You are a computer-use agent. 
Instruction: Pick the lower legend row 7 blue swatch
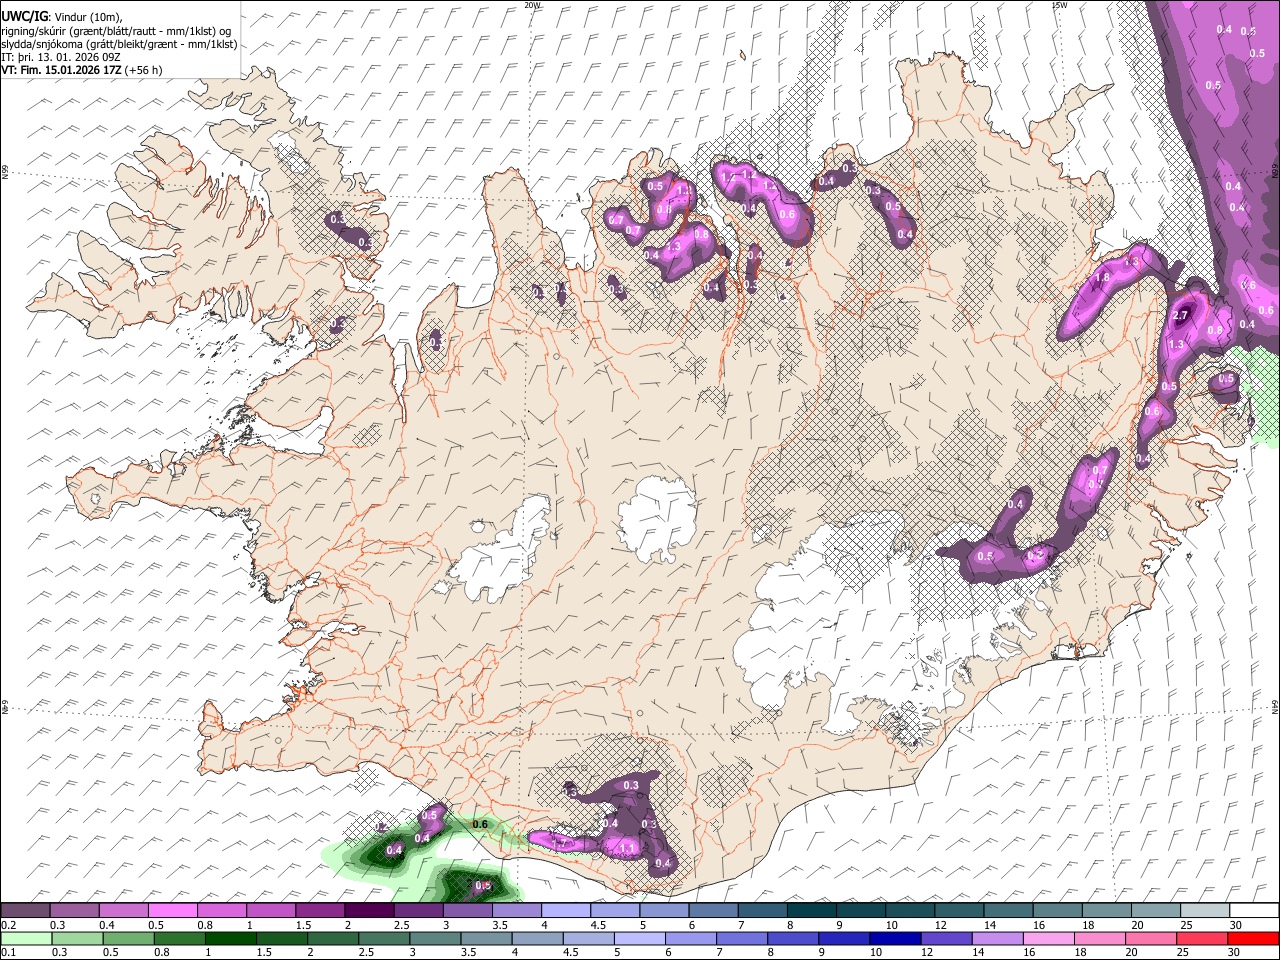coord(743,938)
